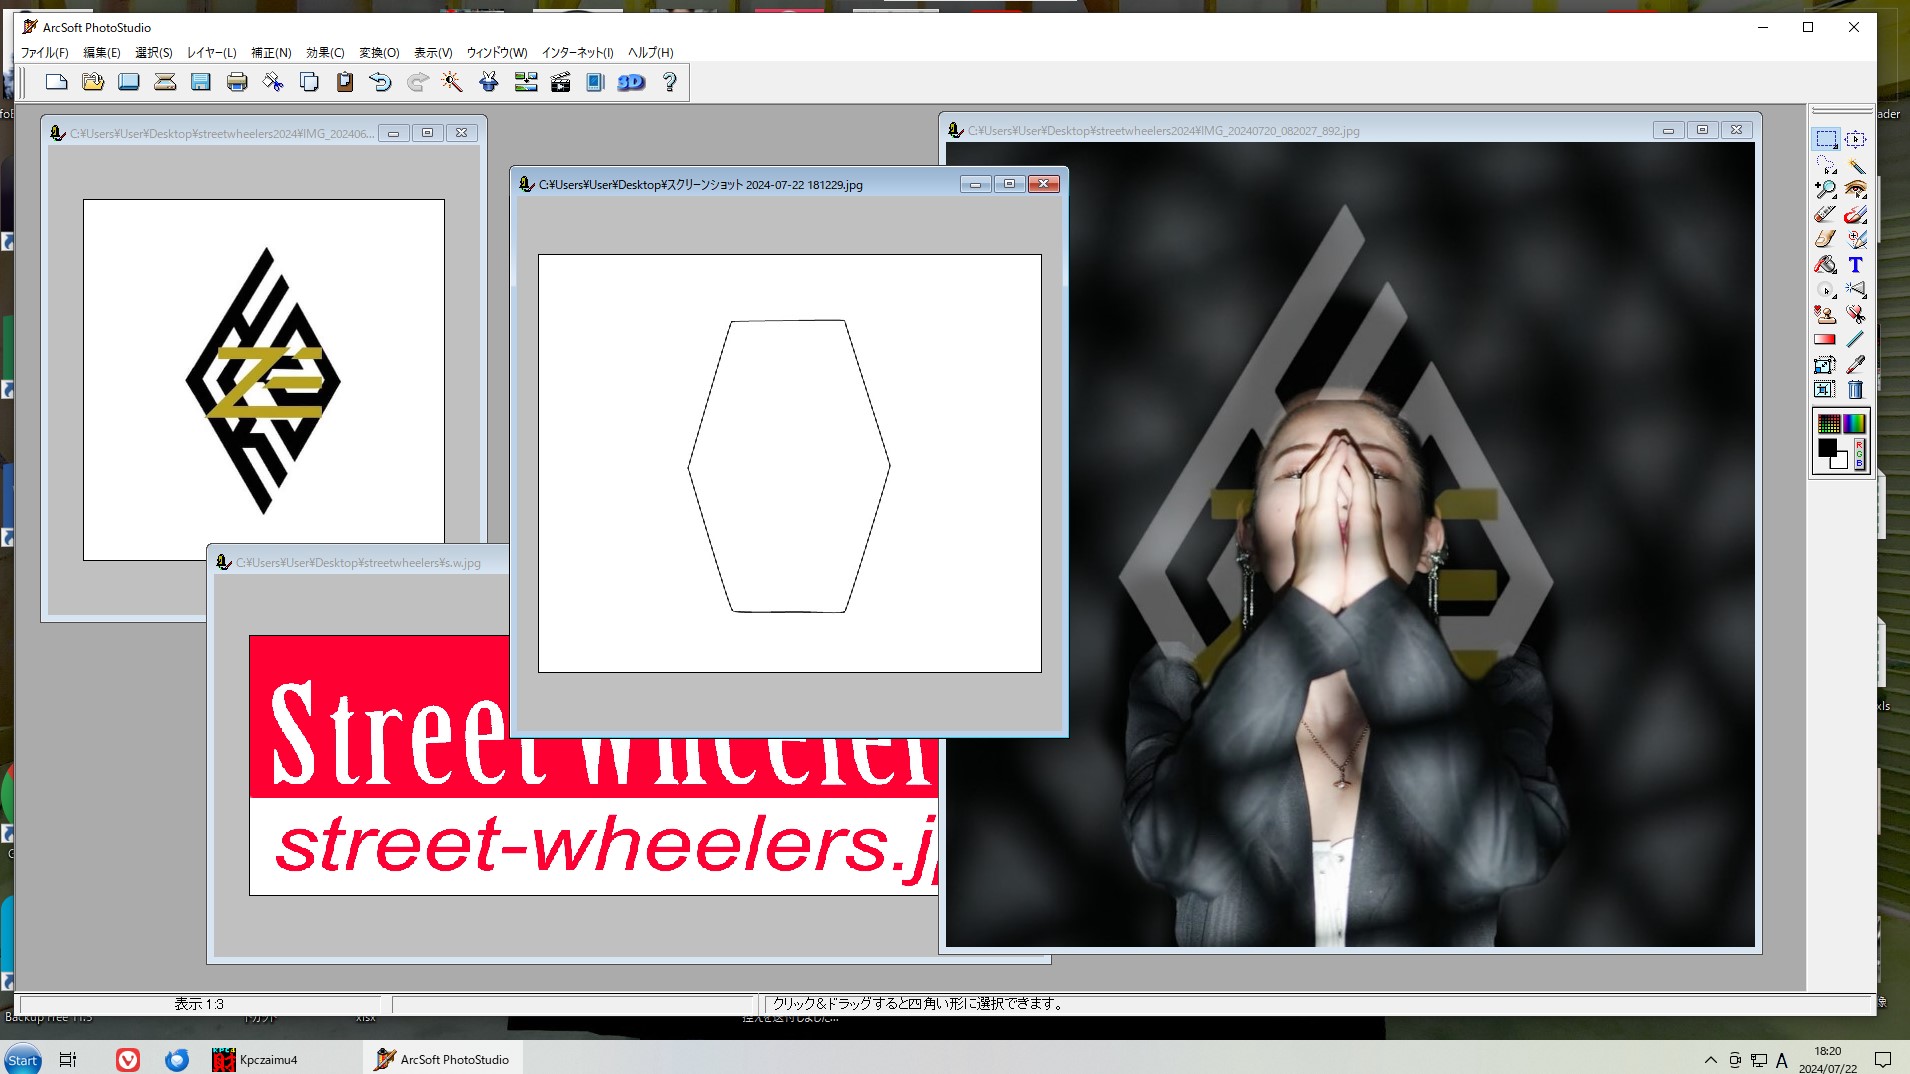The width and height of the screenshot is (1910, 1074).
Task: Select the line drawing tool
Action: pos(1856,339)
